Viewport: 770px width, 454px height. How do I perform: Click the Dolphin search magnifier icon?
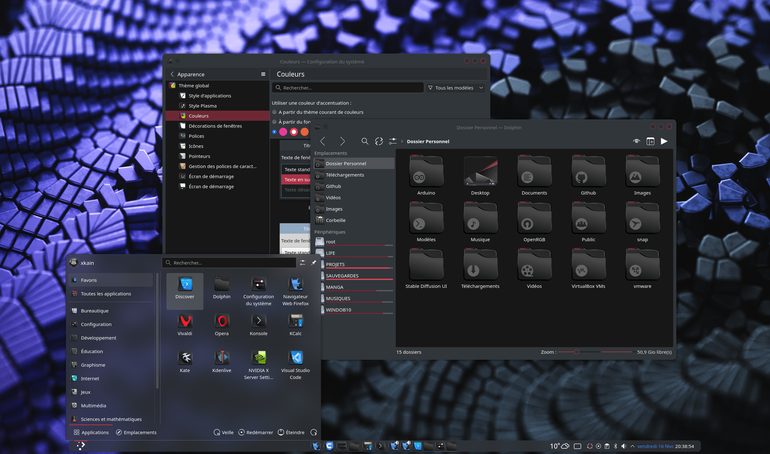click(365, 141)
